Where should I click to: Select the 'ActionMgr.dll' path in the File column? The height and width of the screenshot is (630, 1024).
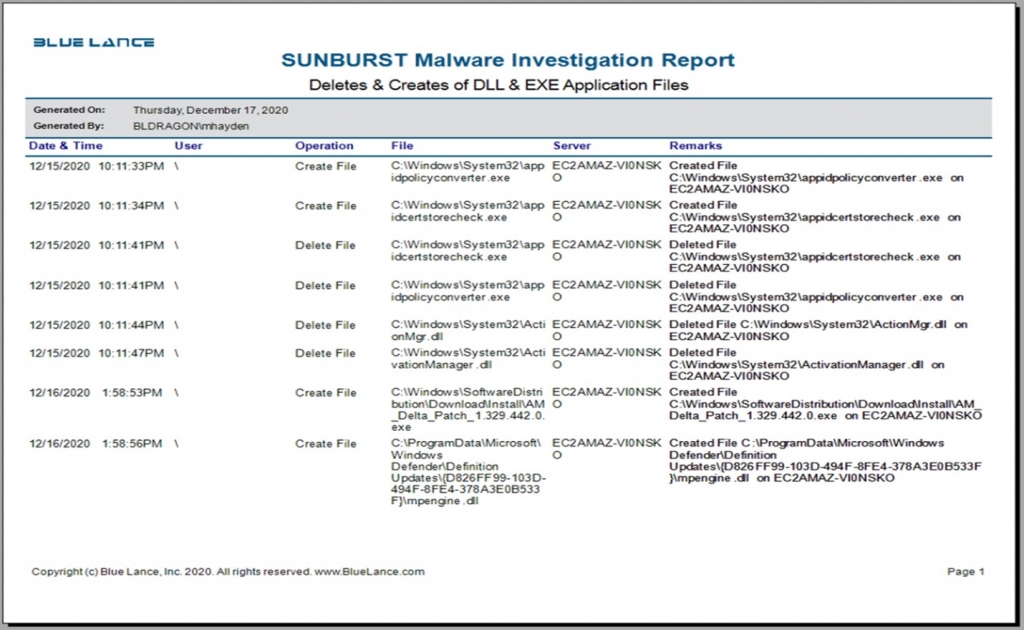(468, 330)
